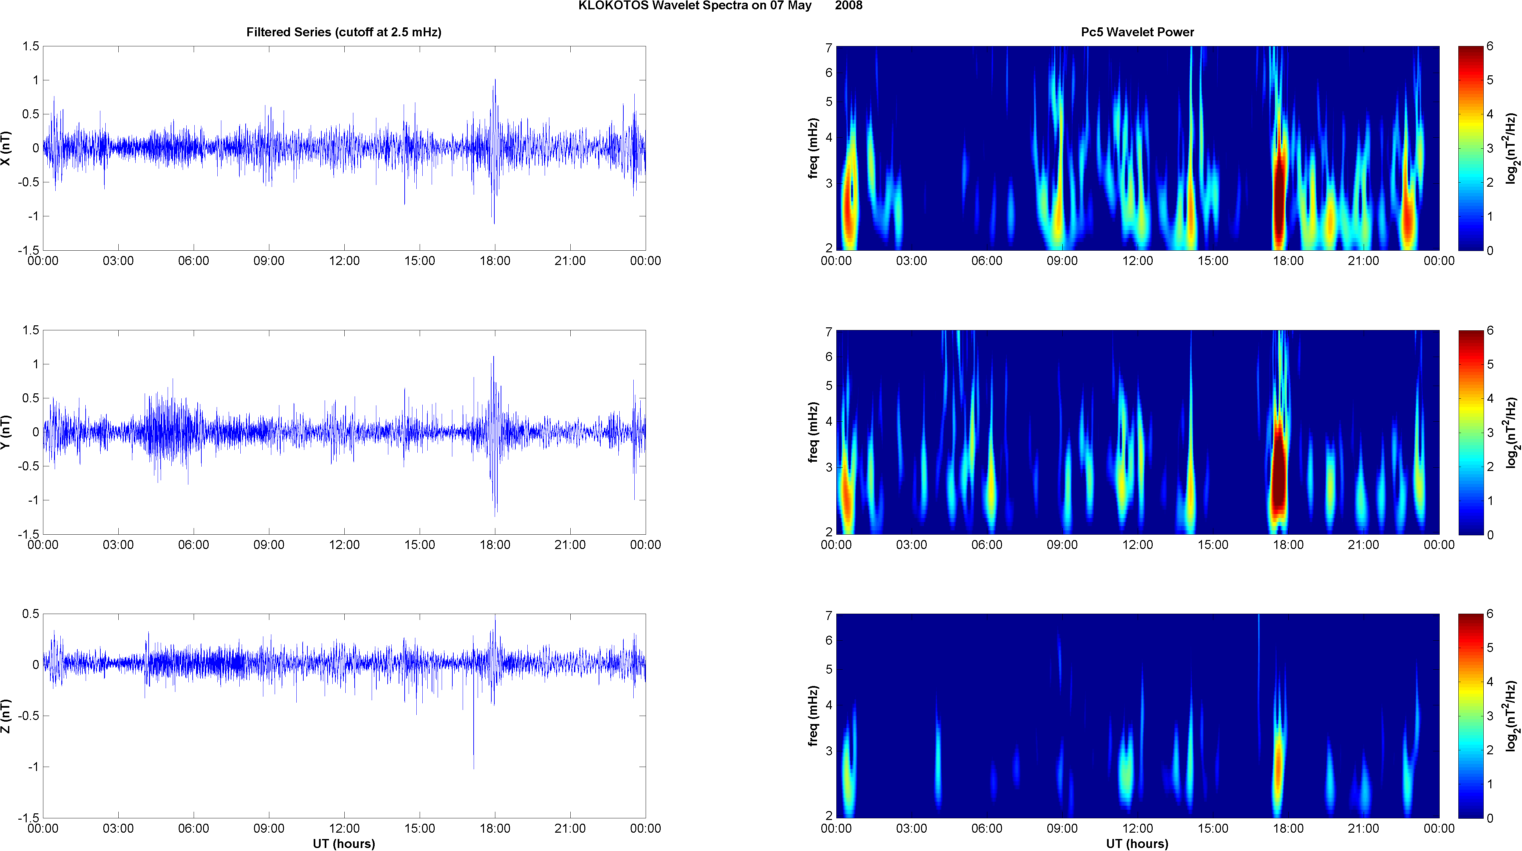Click the X component filtered time series plot
Image resolution: width=1522 pixels, height=851 pixels.
point(344,148)
